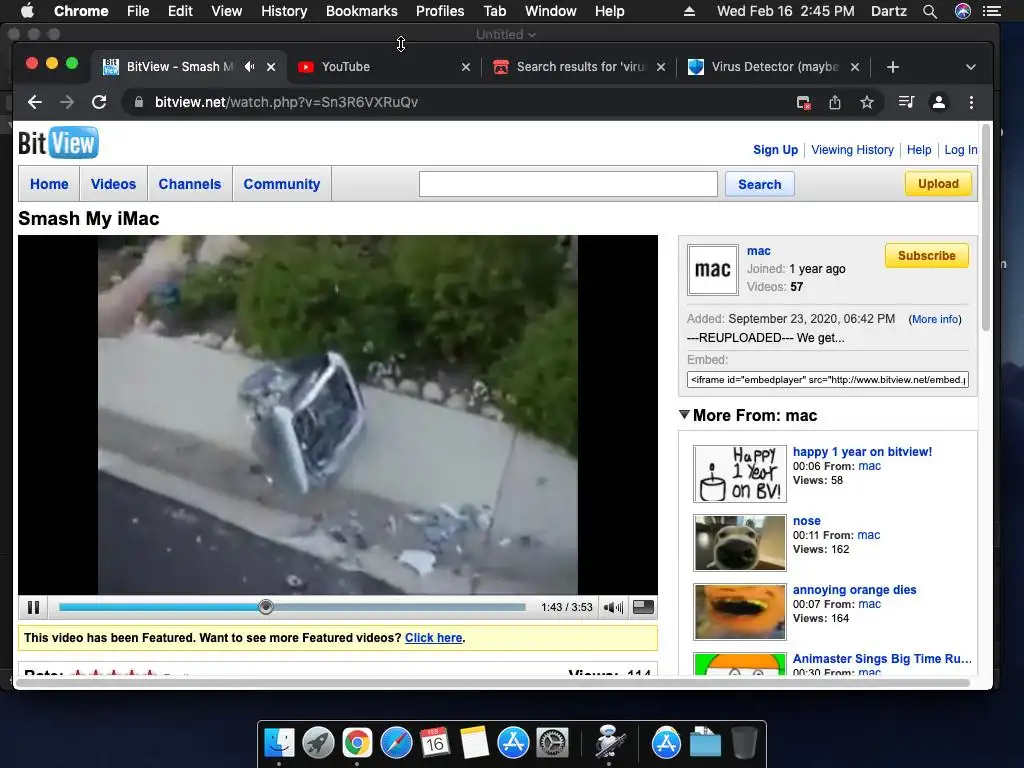Open the annoying orange dies thumbnail

739,612
